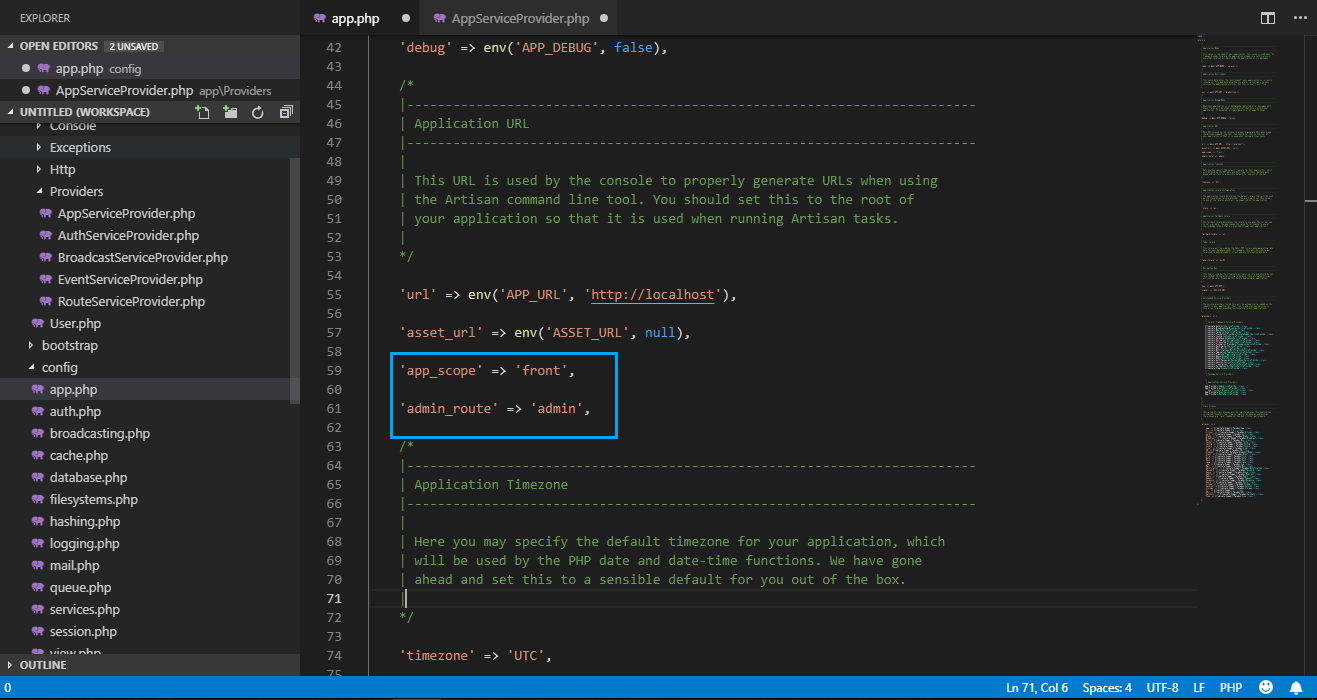Click the 'timezone' key on line 74
The width and height of the screenshot is (1317, 700).
click(437, 656)
